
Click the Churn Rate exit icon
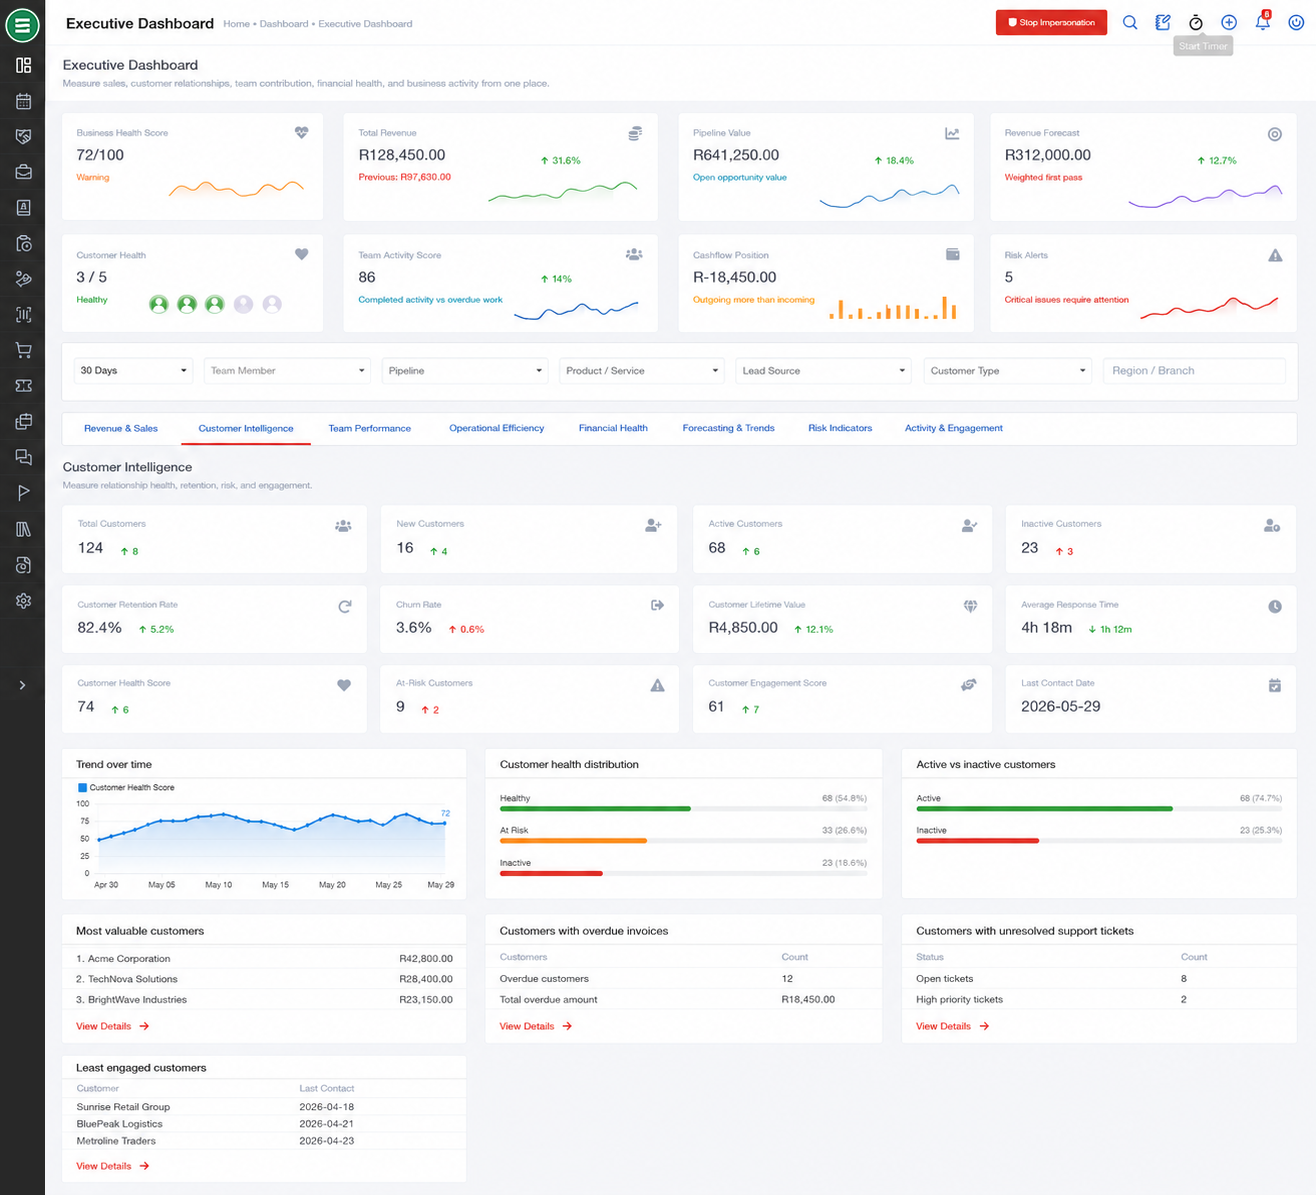657,605
